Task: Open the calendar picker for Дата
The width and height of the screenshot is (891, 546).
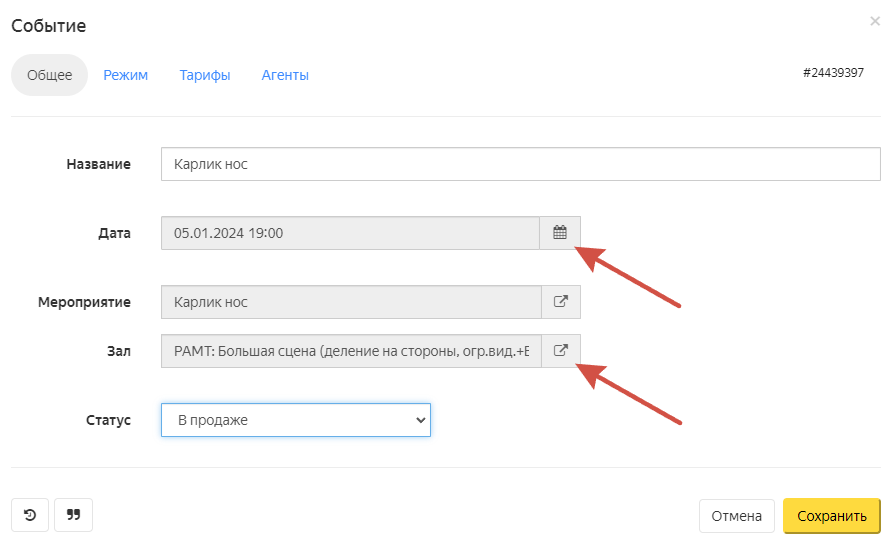Action: point(560,233)
